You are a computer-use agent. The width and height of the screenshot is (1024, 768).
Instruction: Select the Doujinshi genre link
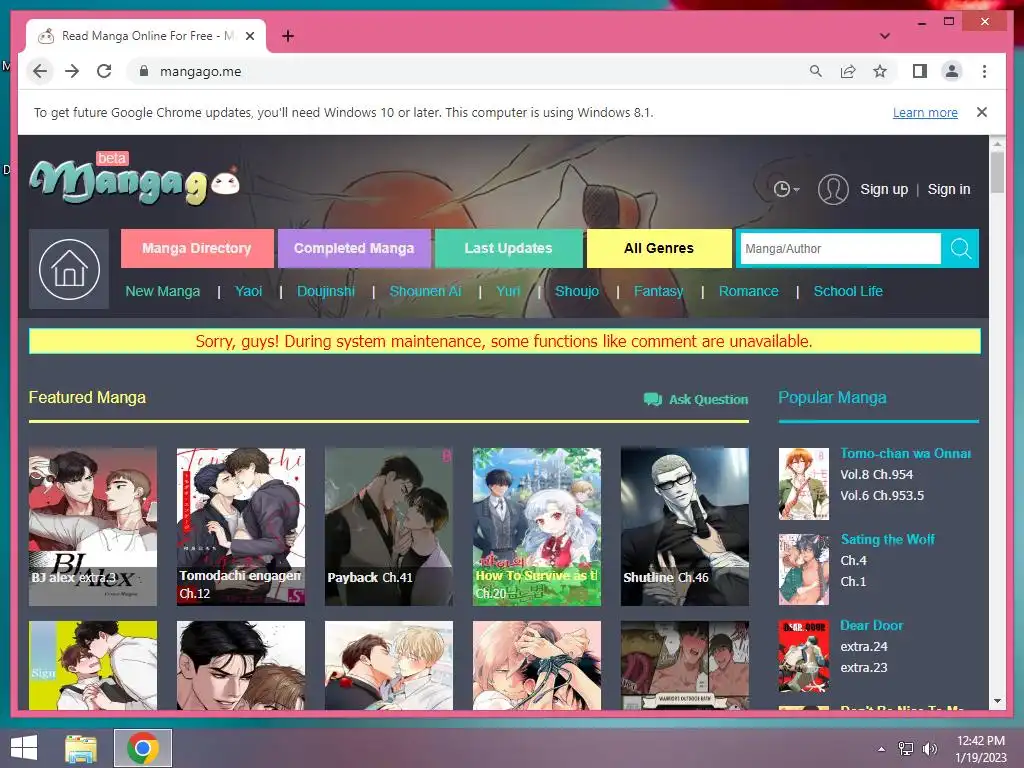(326, 291)
